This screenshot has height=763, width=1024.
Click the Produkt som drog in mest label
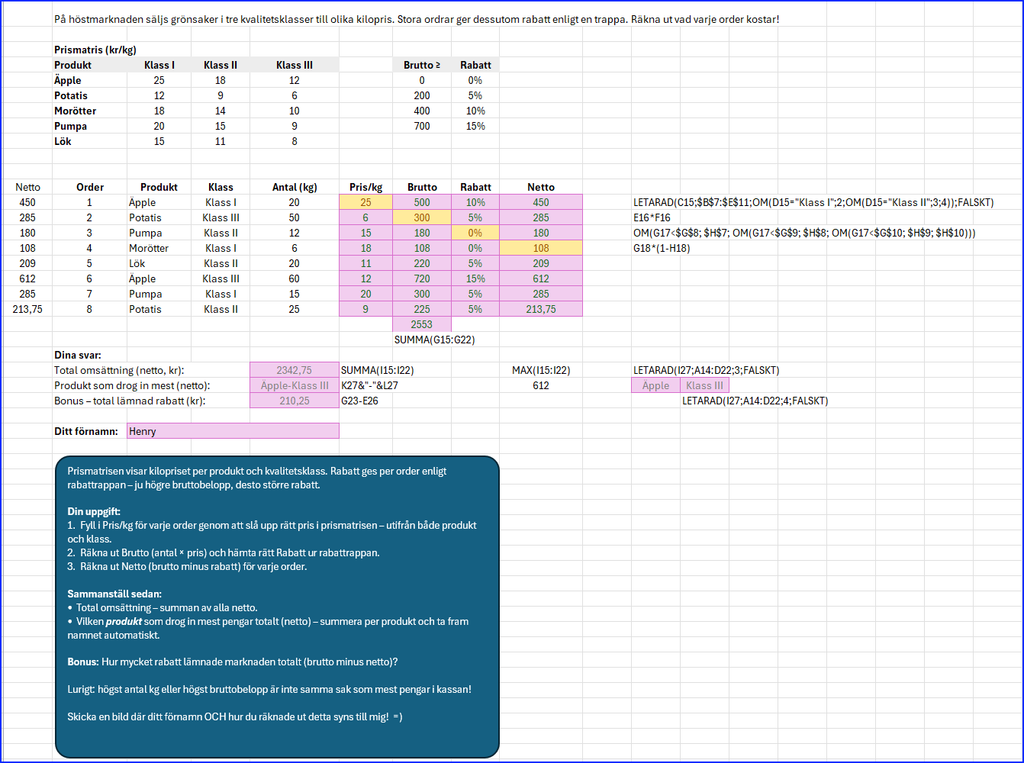[132, 385]
